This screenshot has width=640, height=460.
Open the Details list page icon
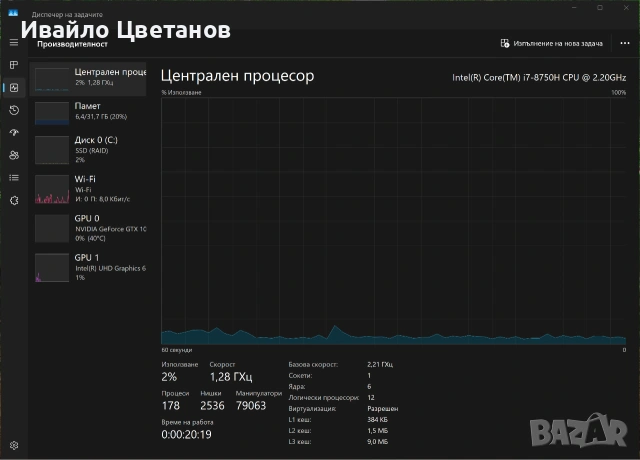[14, 177]
